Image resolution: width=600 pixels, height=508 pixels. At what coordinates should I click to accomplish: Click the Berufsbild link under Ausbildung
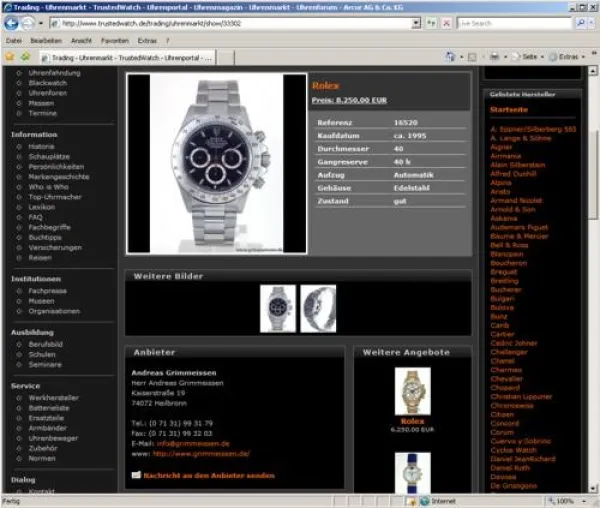46,344
